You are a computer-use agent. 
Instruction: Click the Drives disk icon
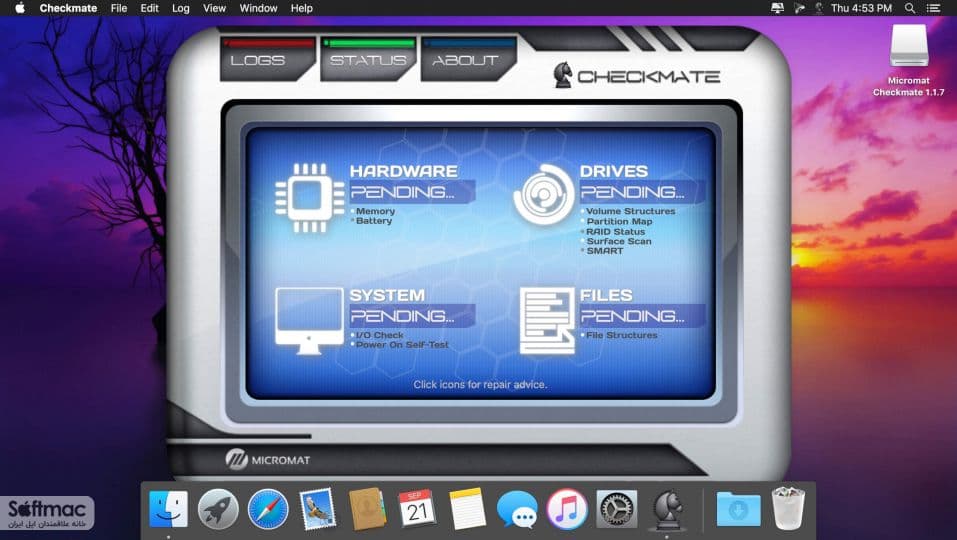pos(544,195)
